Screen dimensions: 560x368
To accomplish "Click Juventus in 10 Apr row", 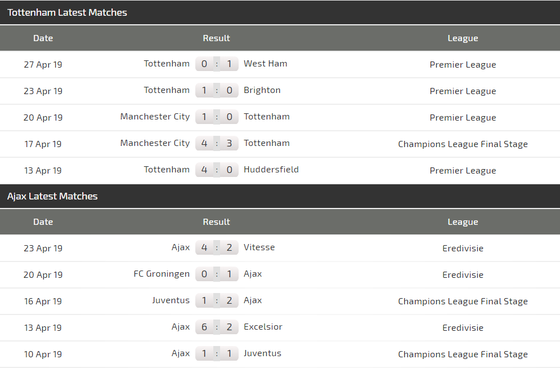I will tap(262, 353).
